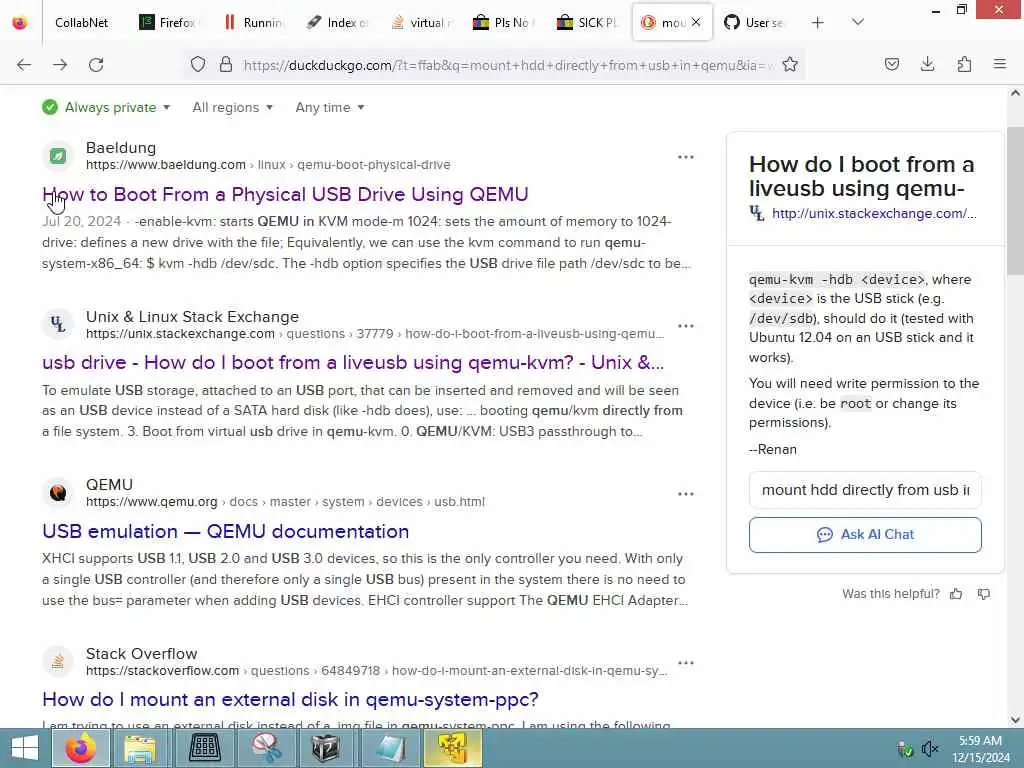Switch to the virtual tab
This screenshot has height=768, width=1024.
pyautogui.click(x=422, y=23)
